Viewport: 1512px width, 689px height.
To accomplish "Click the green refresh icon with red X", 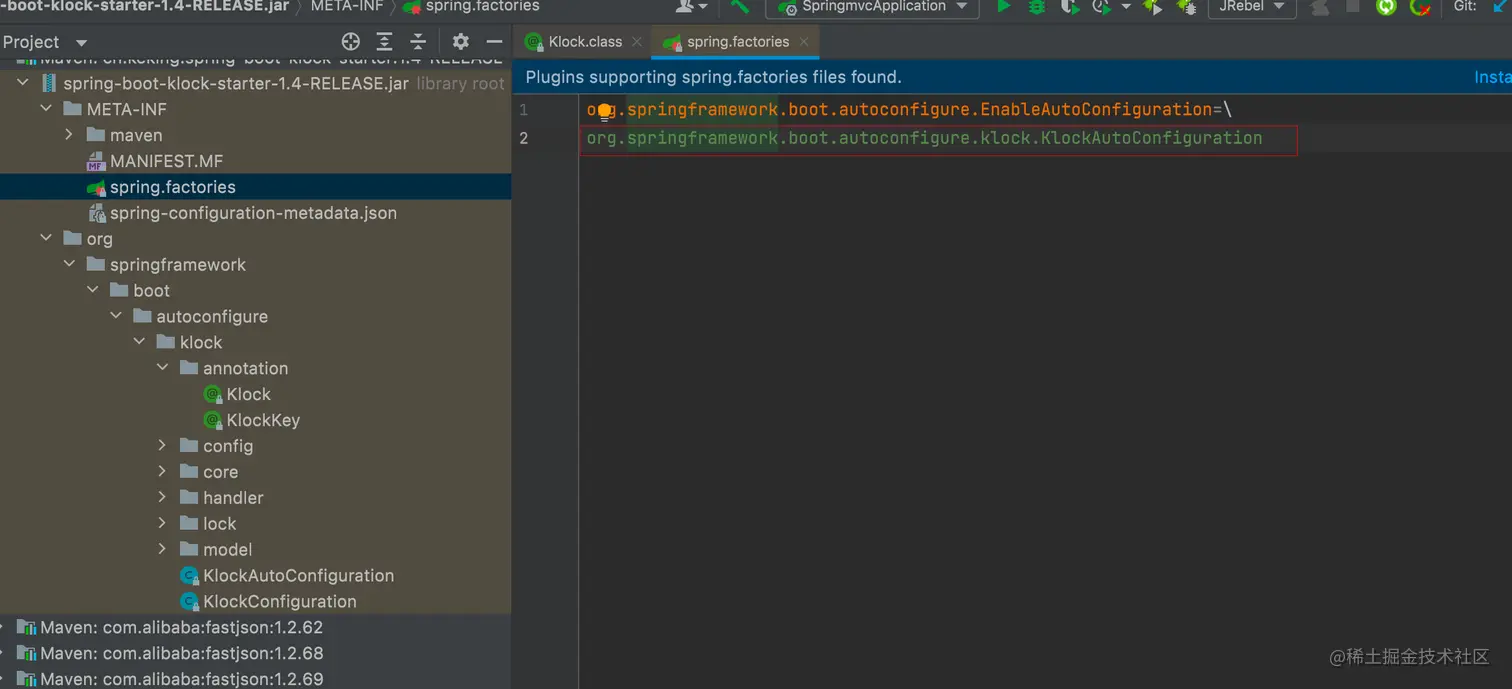I will click(x=1420, y=7).
